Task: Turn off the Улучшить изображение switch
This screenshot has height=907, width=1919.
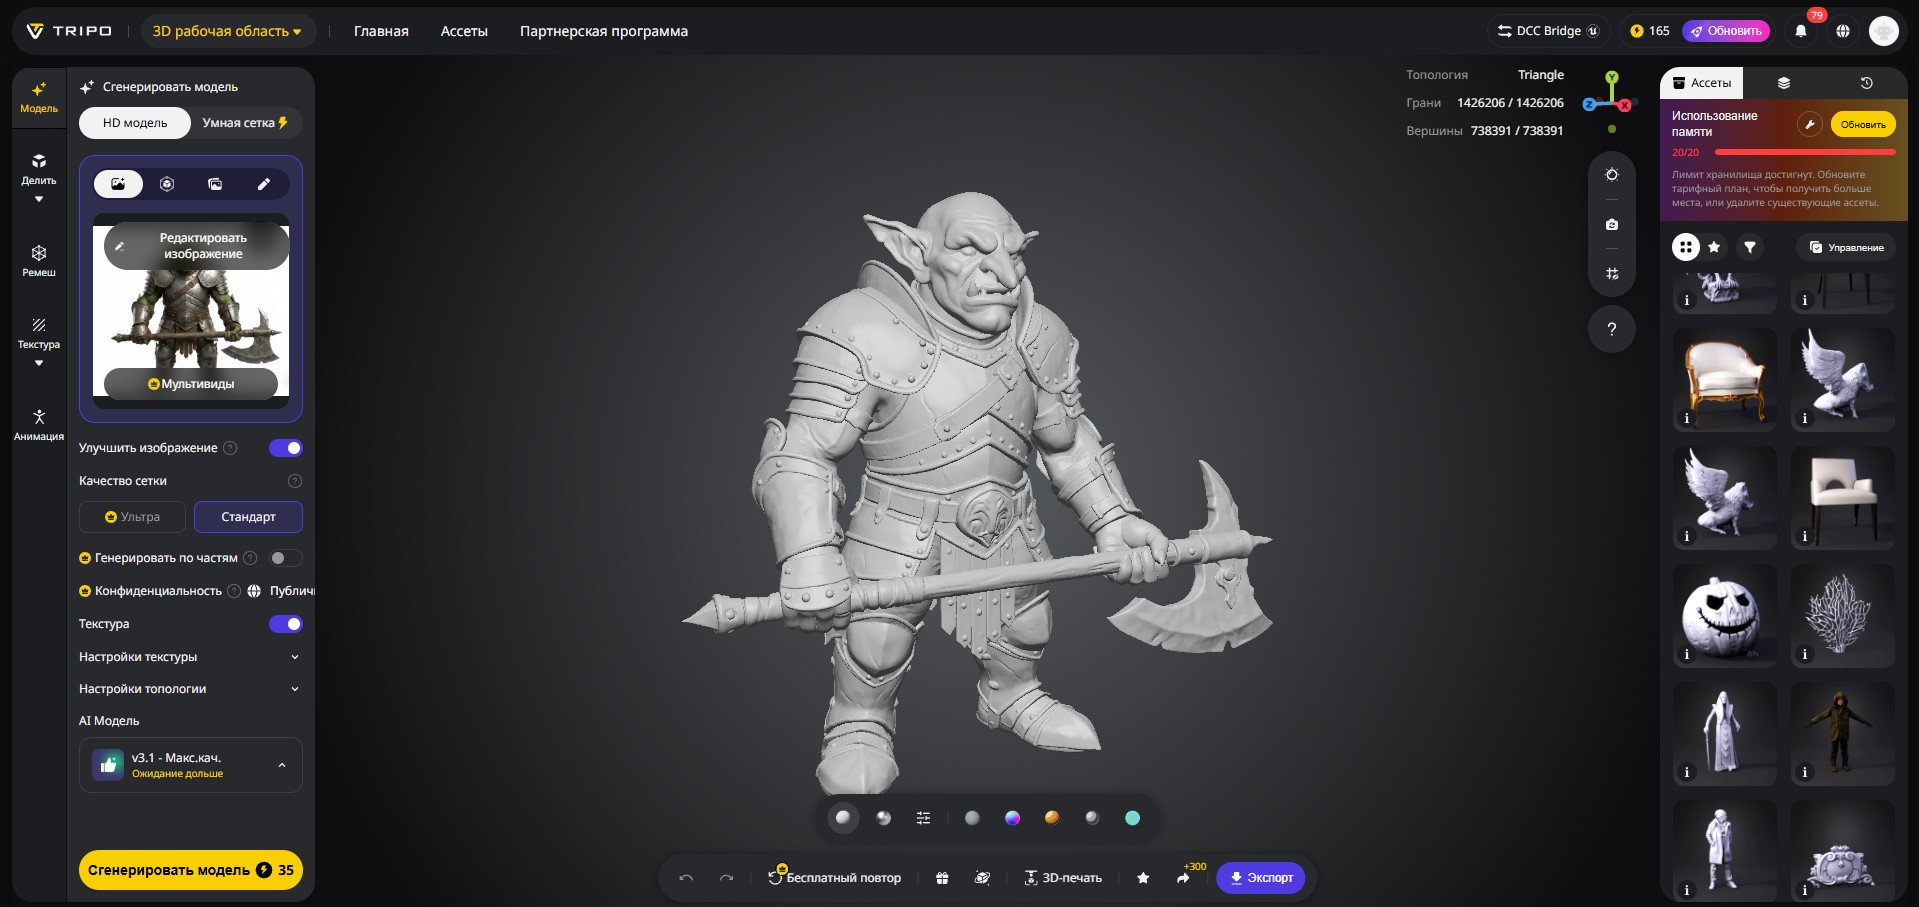Action: coord(285,448)
